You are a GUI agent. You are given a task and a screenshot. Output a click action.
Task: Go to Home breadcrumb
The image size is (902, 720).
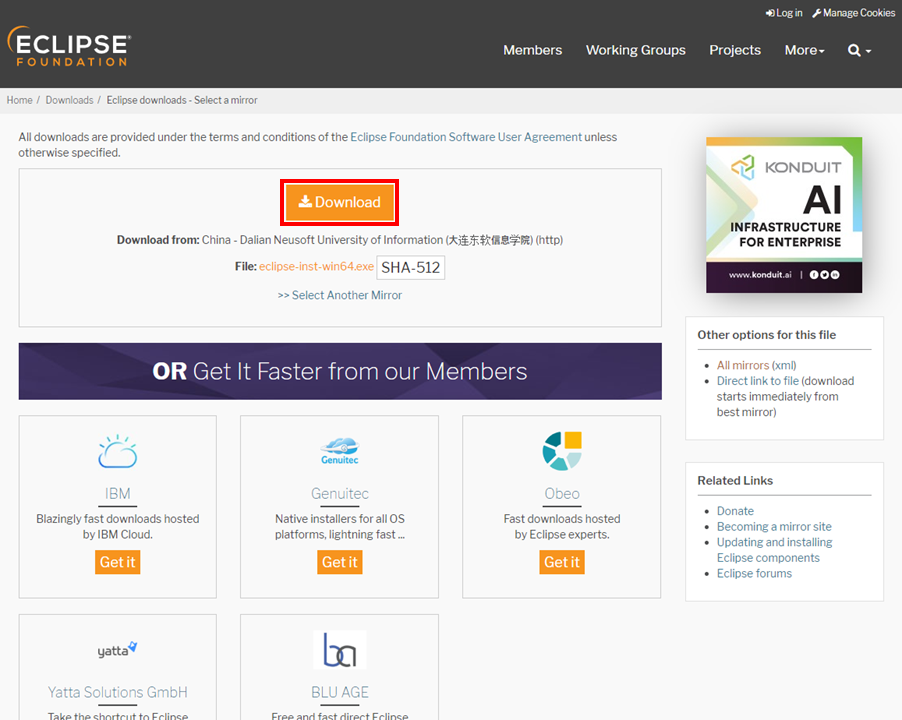pyautogui.click(x=20, y=100)
